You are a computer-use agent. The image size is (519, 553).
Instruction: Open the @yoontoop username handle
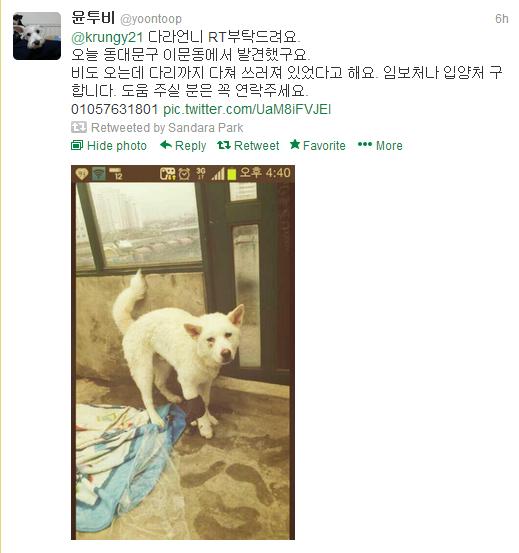click(x=151, y=19)
